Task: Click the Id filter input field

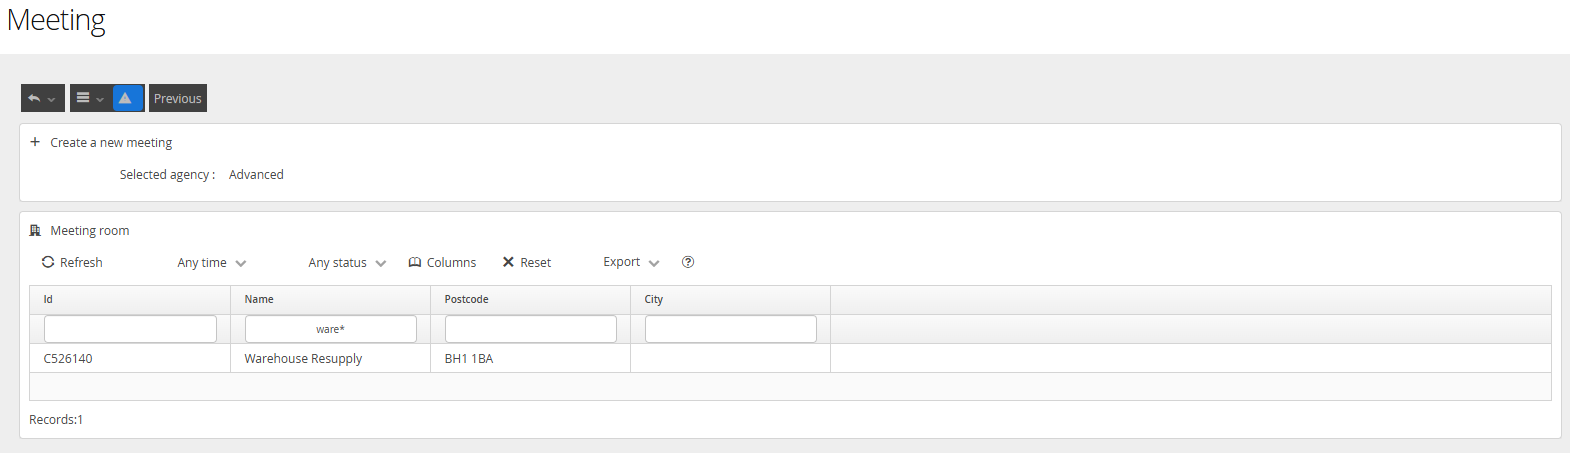Action: click(x=130, y=329)
